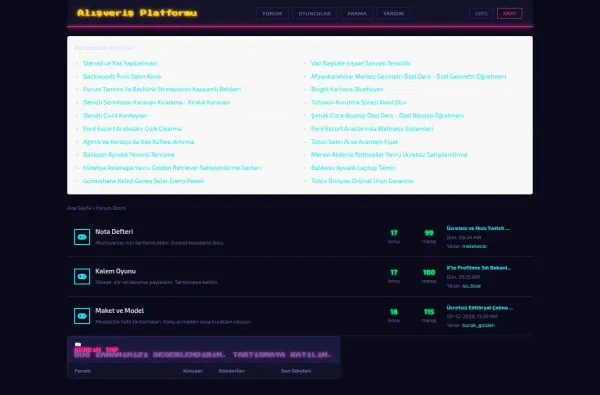This screenshot has height=395, width=600.
Task: Click the Son Gönderi column header
Action: (x=296, y=371)
